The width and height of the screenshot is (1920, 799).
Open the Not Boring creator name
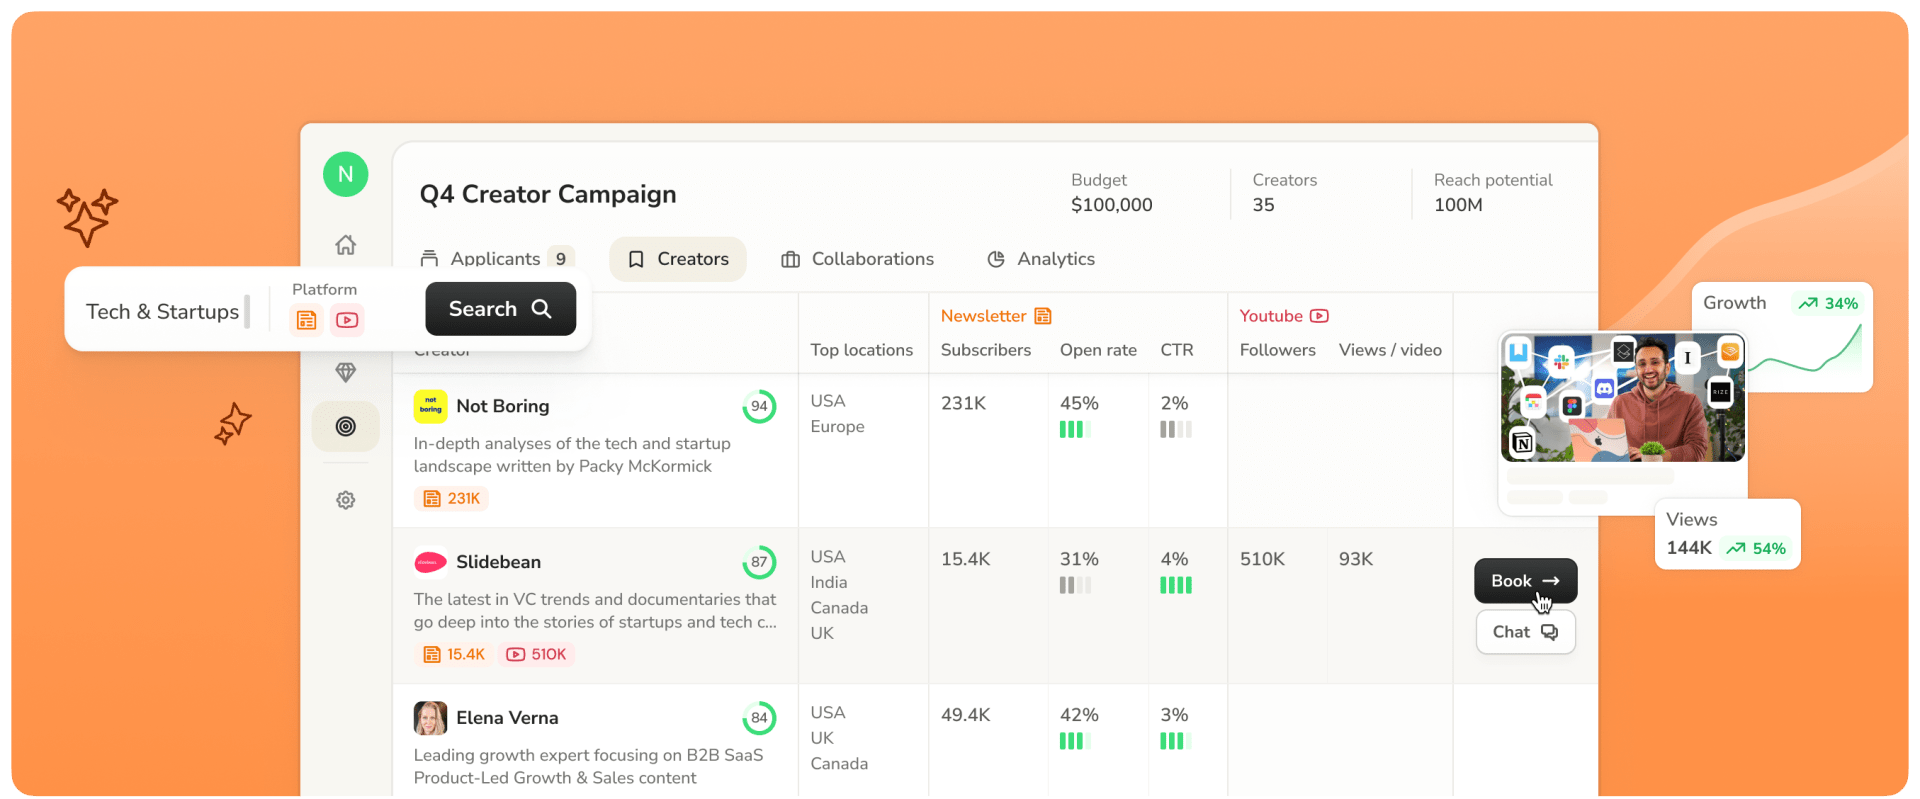click(503, 406)
